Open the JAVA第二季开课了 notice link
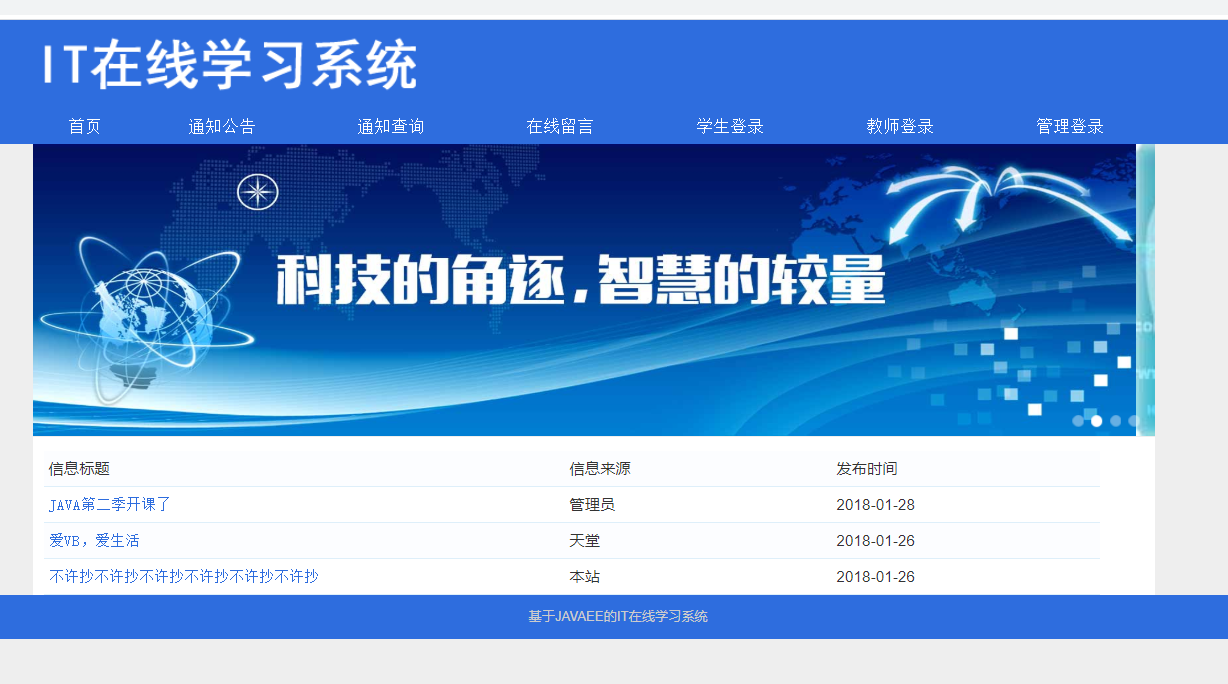 pos(110,505)
